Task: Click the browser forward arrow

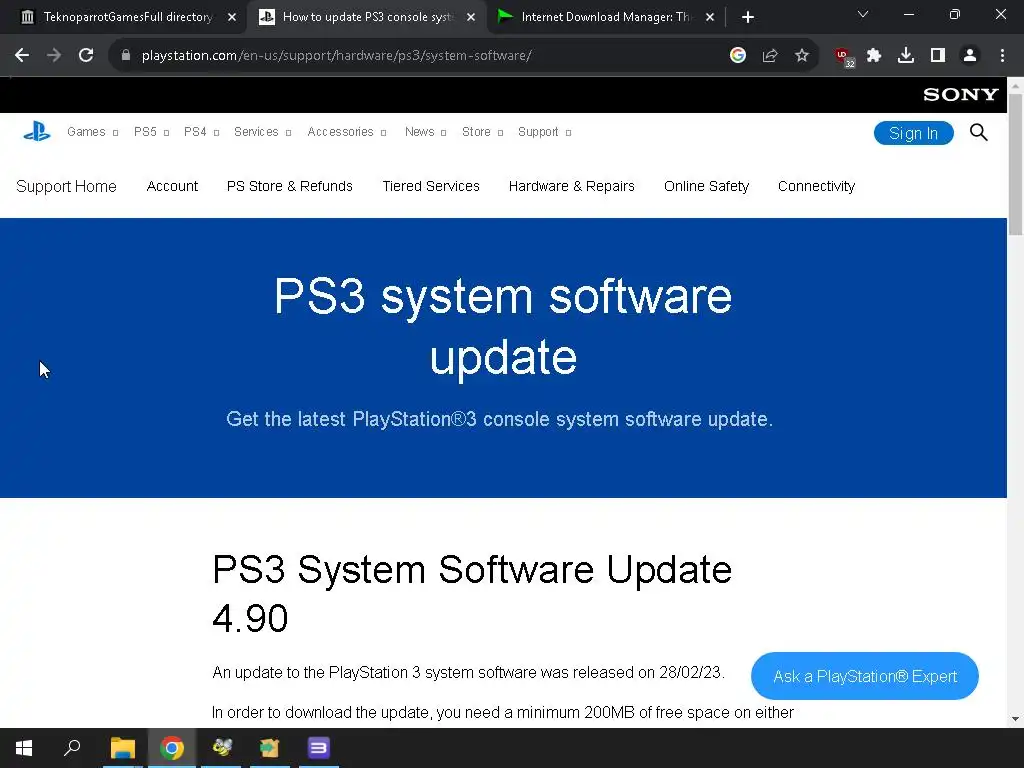Action: coord(54,56)
